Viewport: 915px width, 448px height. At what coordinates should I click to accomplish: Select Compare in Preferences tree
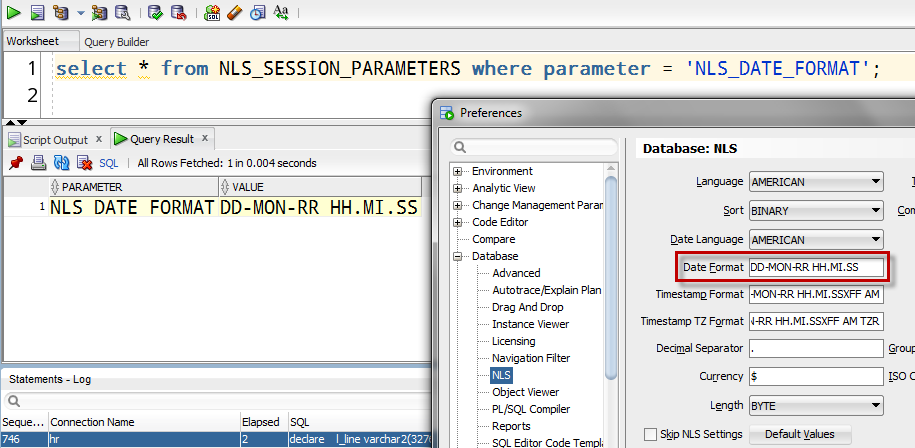click(x=494, y=239)
